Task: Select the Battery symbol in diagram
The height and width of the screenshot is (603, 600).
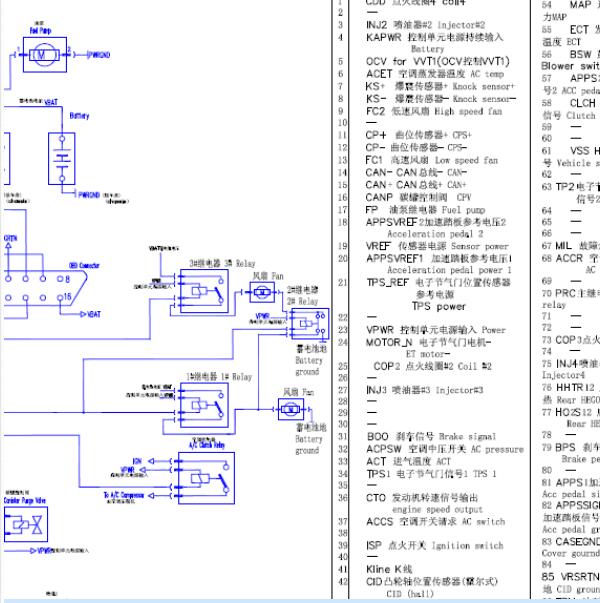Action: click(x=62, y=158)
